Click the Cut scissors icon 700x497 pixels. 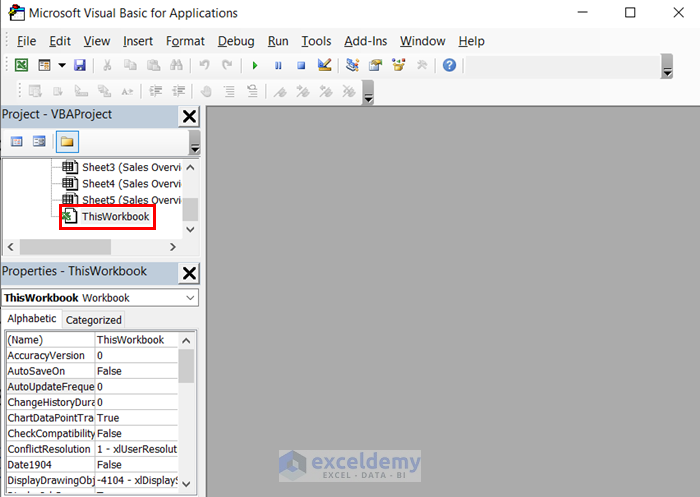point(107,65)
